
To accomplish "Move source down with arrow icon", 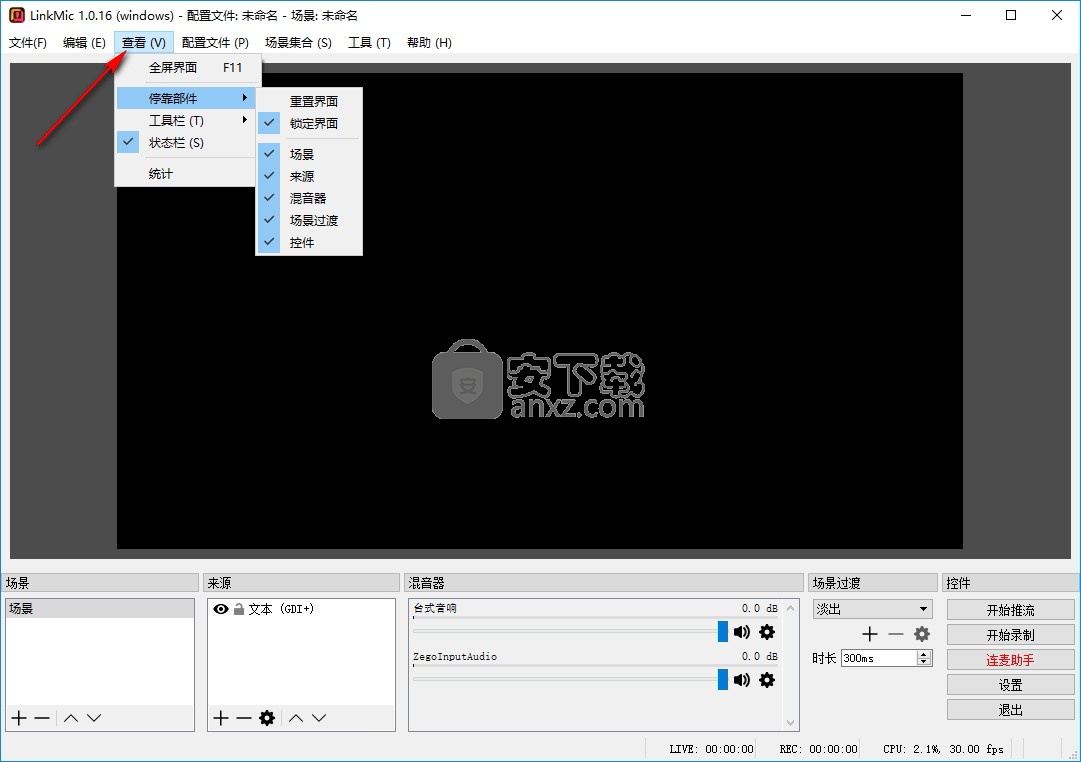I will click(319, 718).
